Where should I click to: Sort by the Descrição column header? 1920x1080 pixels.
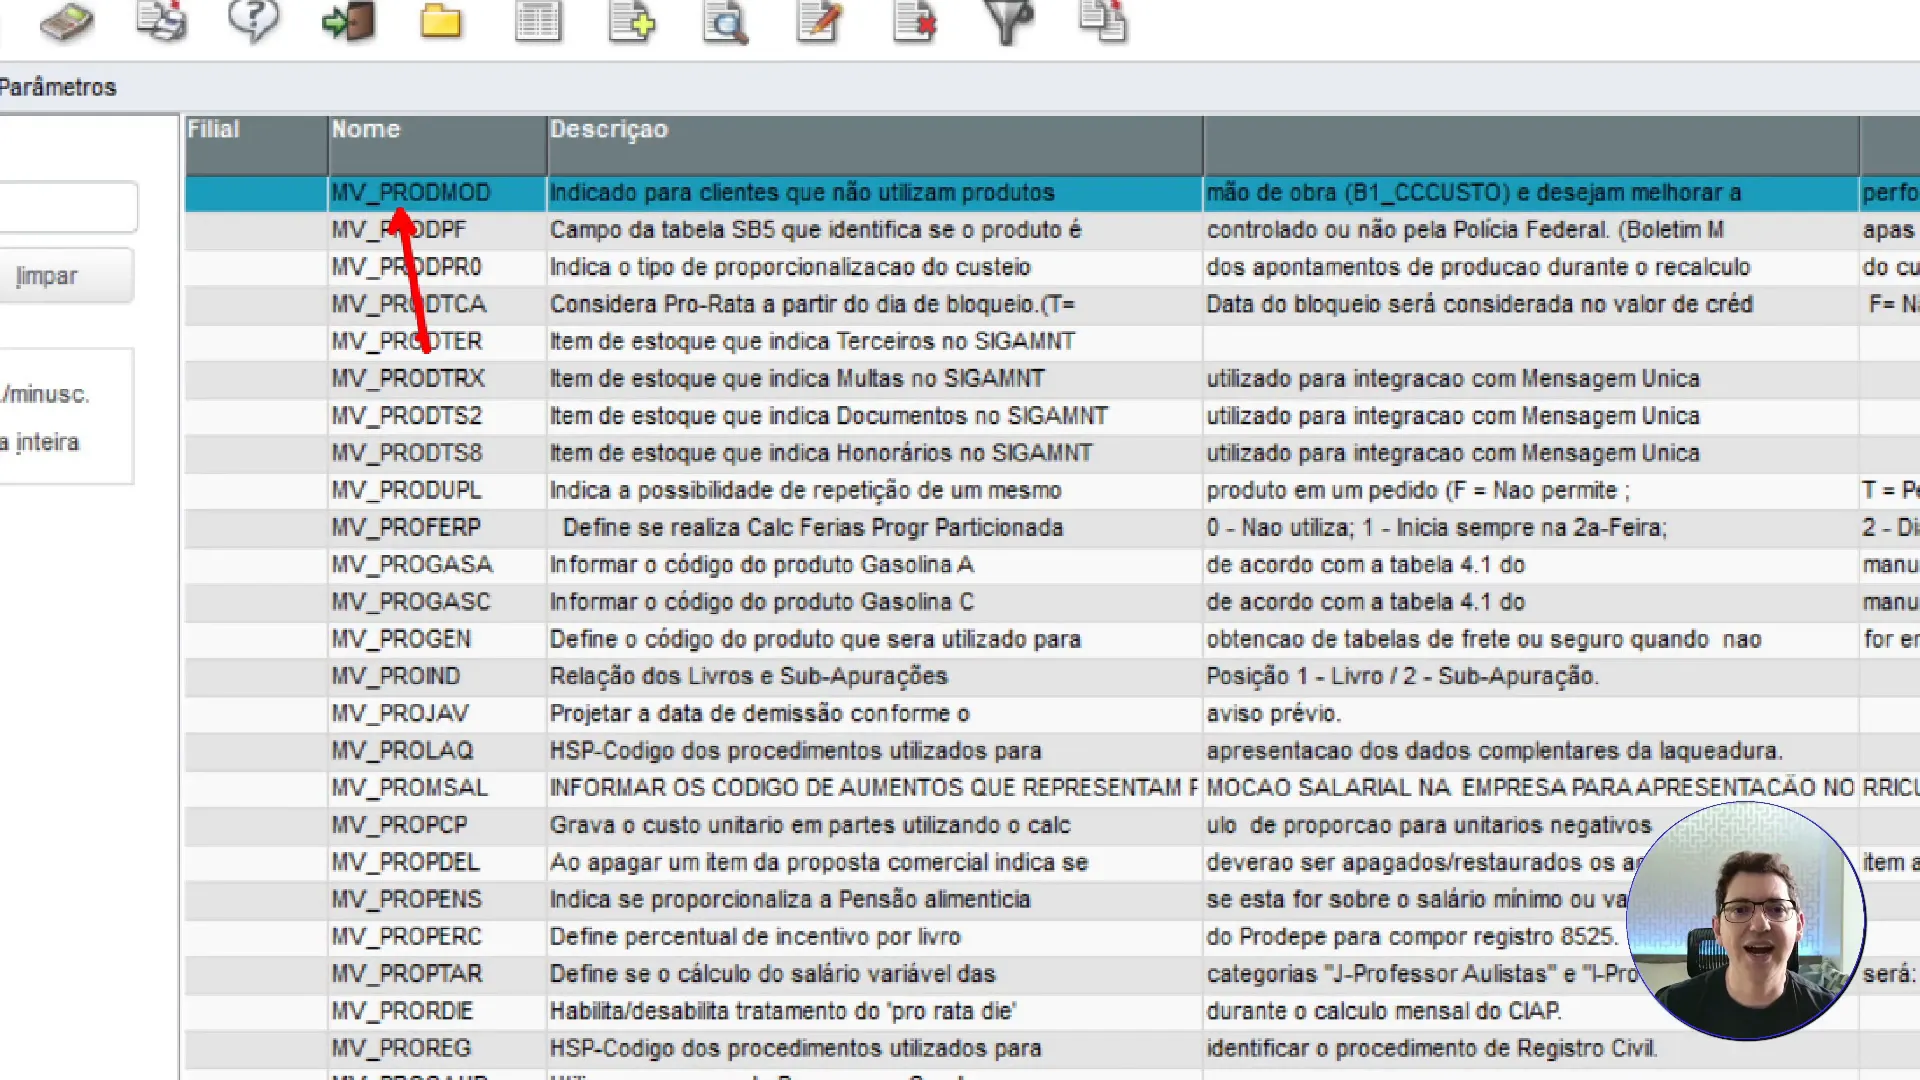(609, 128)
